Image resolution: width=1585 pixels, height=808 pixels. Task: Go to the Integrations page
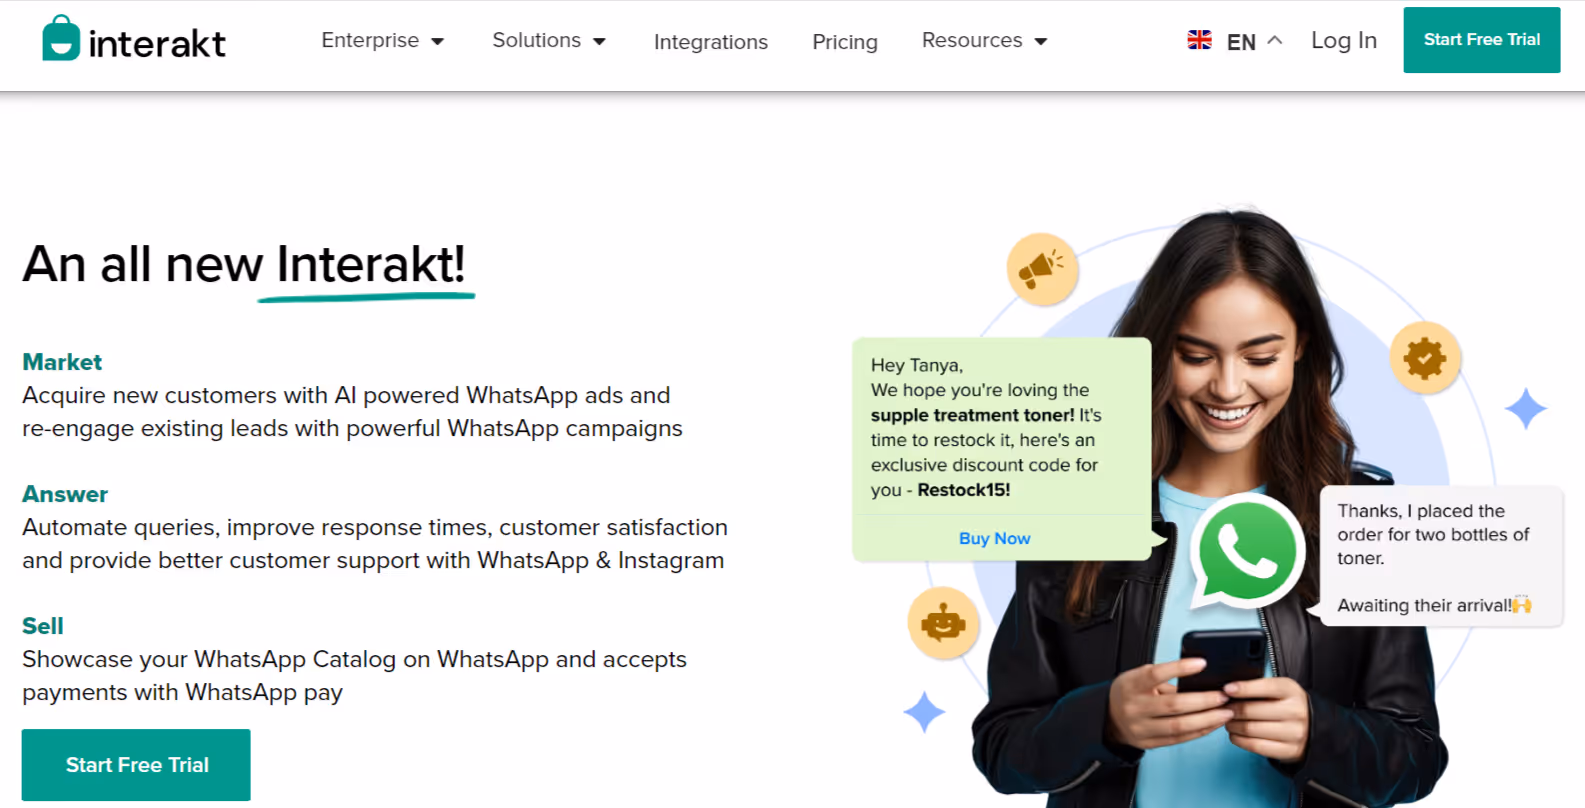point(711,42)
